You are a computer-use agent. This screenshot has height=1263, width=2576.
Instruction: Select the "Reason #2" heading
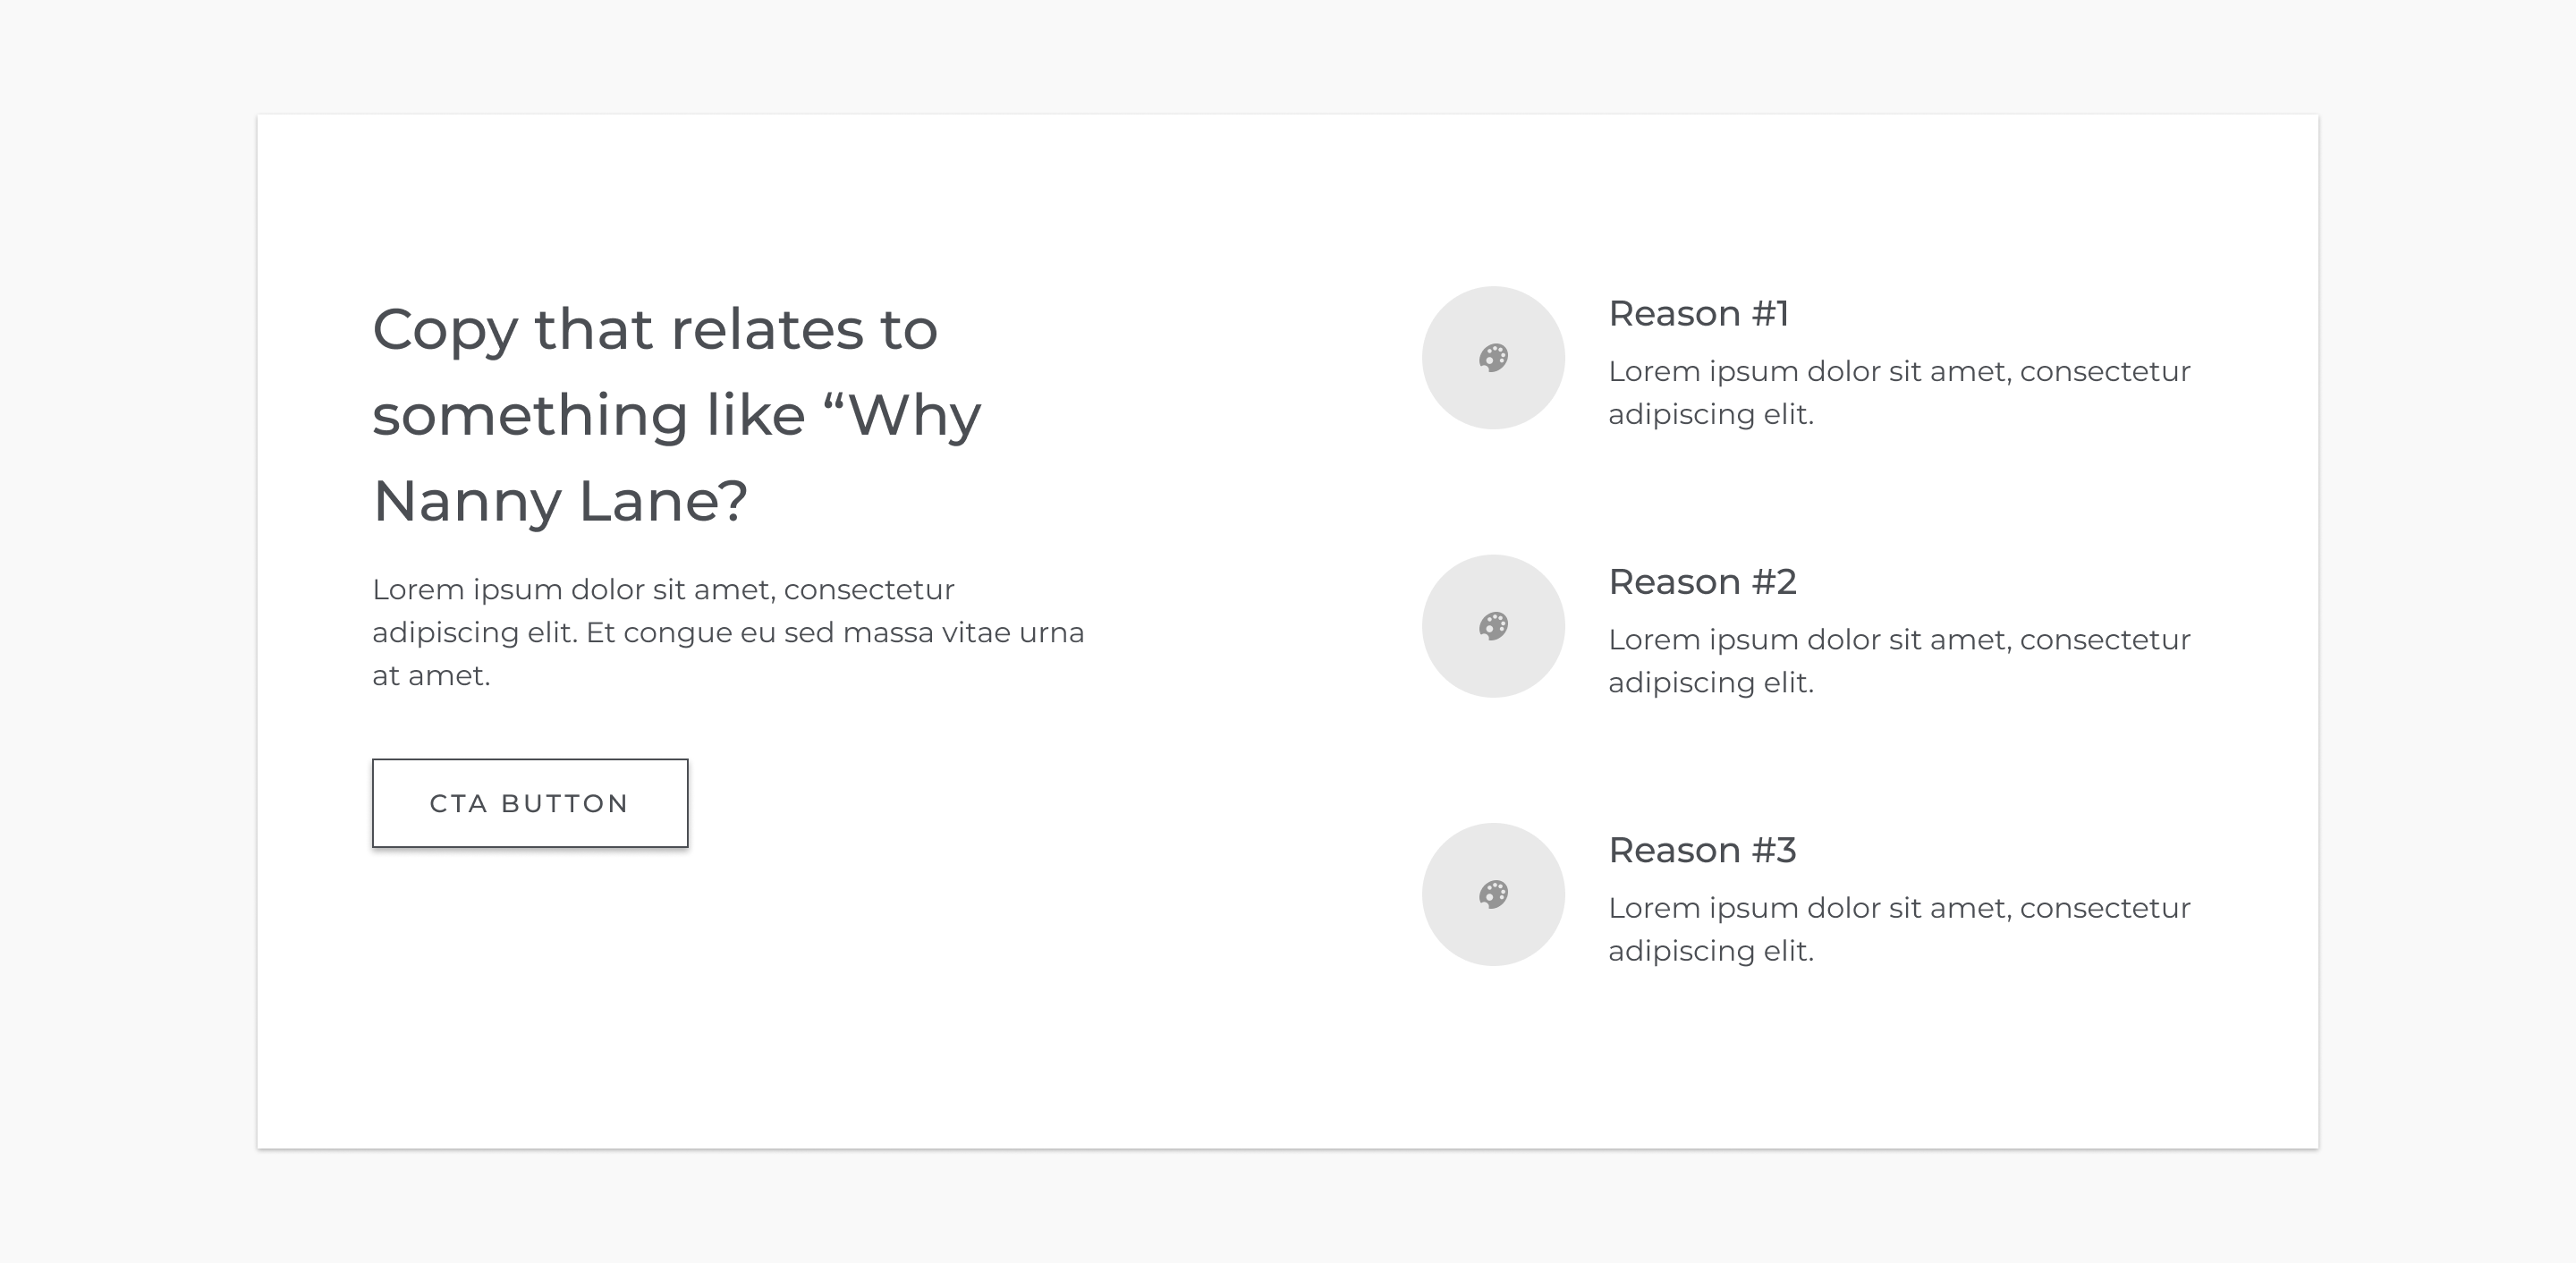pyautogui.click(x=1702, y=582)
